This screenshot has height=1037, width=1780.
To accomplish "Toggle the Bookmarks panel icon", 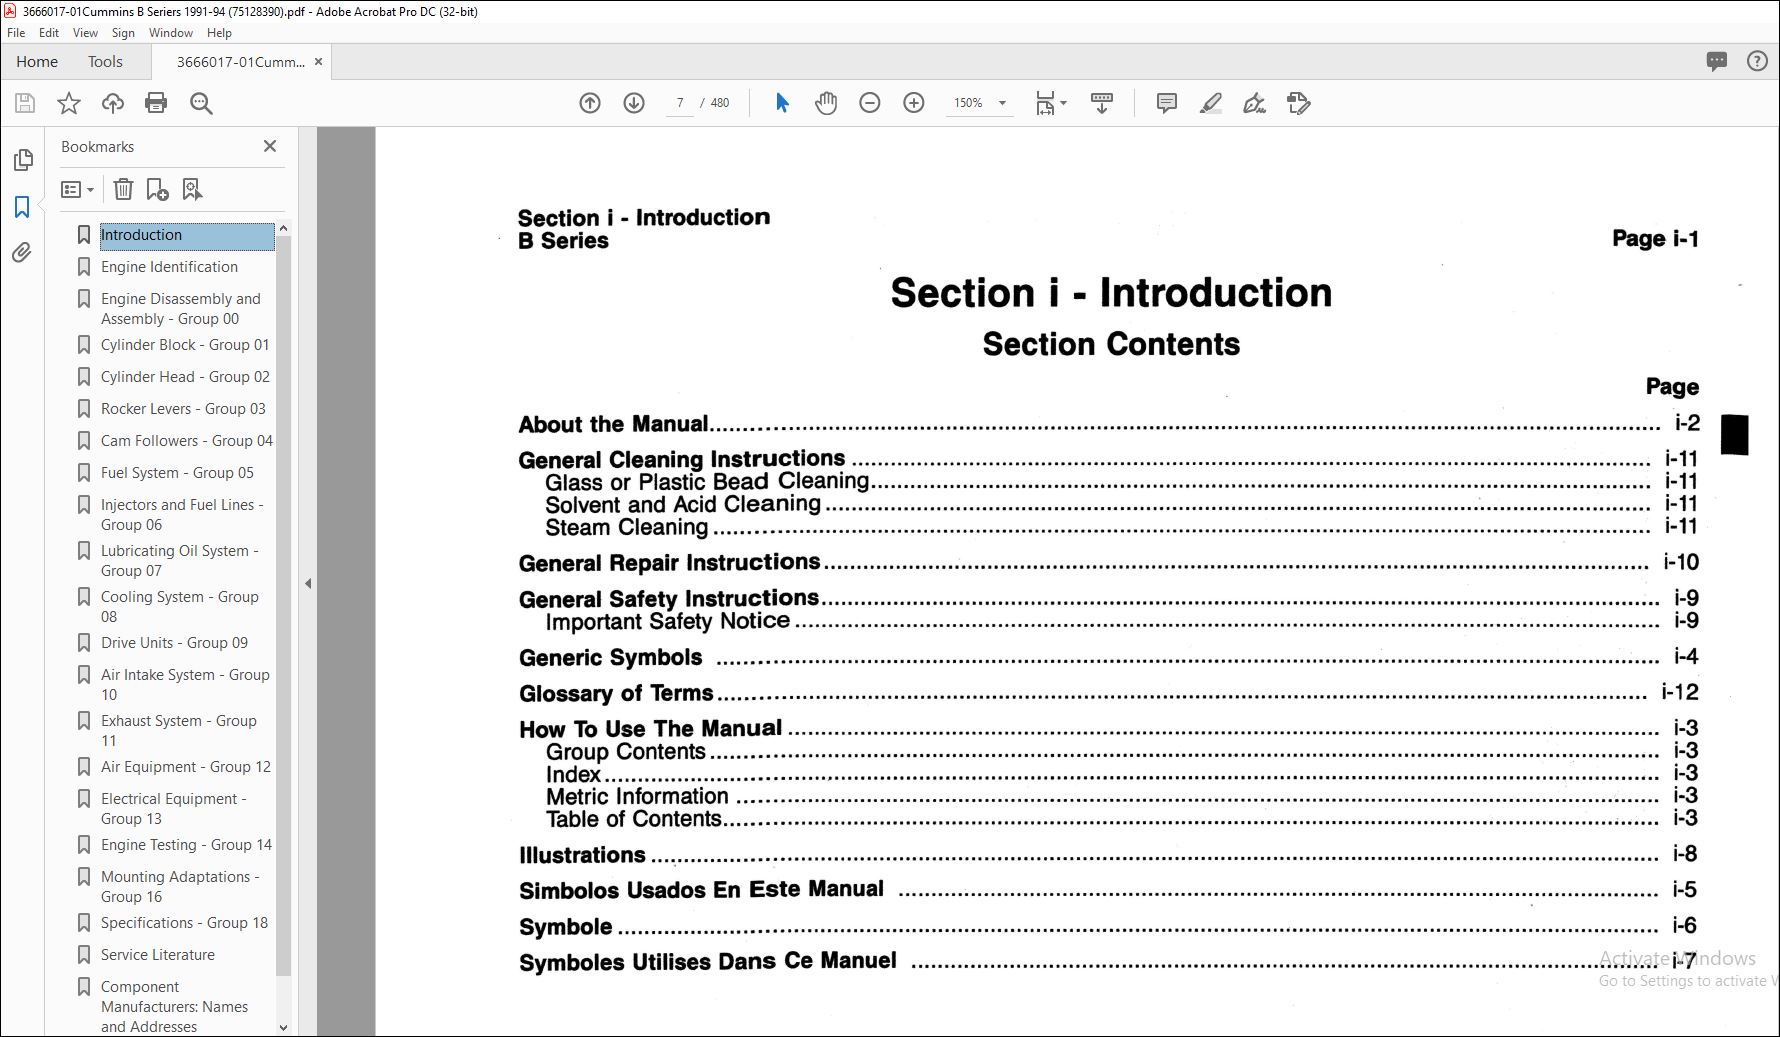I will coord(22,207).
